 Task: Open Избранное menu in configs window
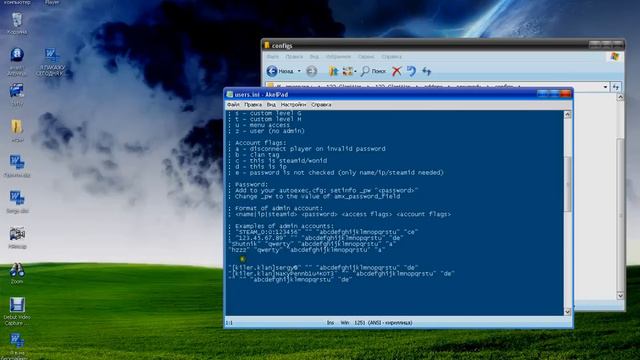[338, 57]
